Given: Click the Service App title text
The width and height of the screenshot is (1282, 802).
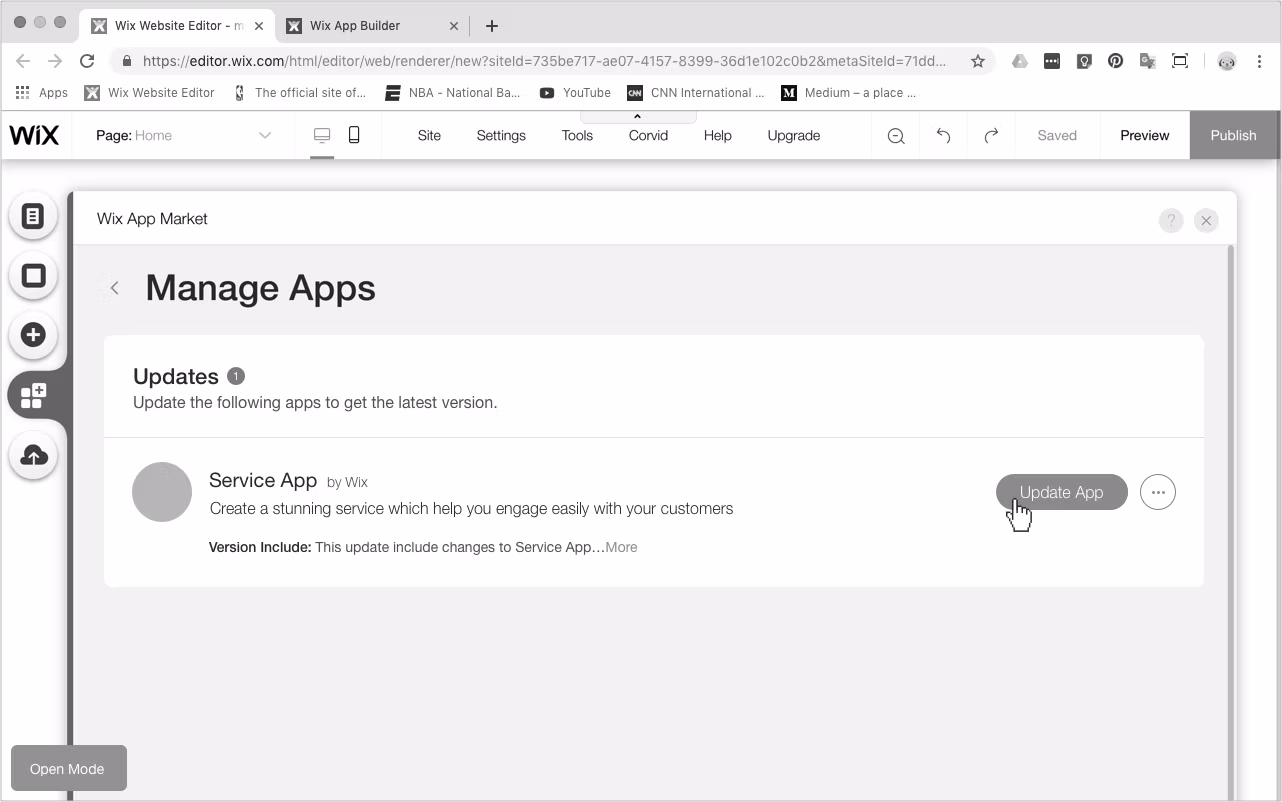Looking at the screenshot, I should [x=263, y=480].
